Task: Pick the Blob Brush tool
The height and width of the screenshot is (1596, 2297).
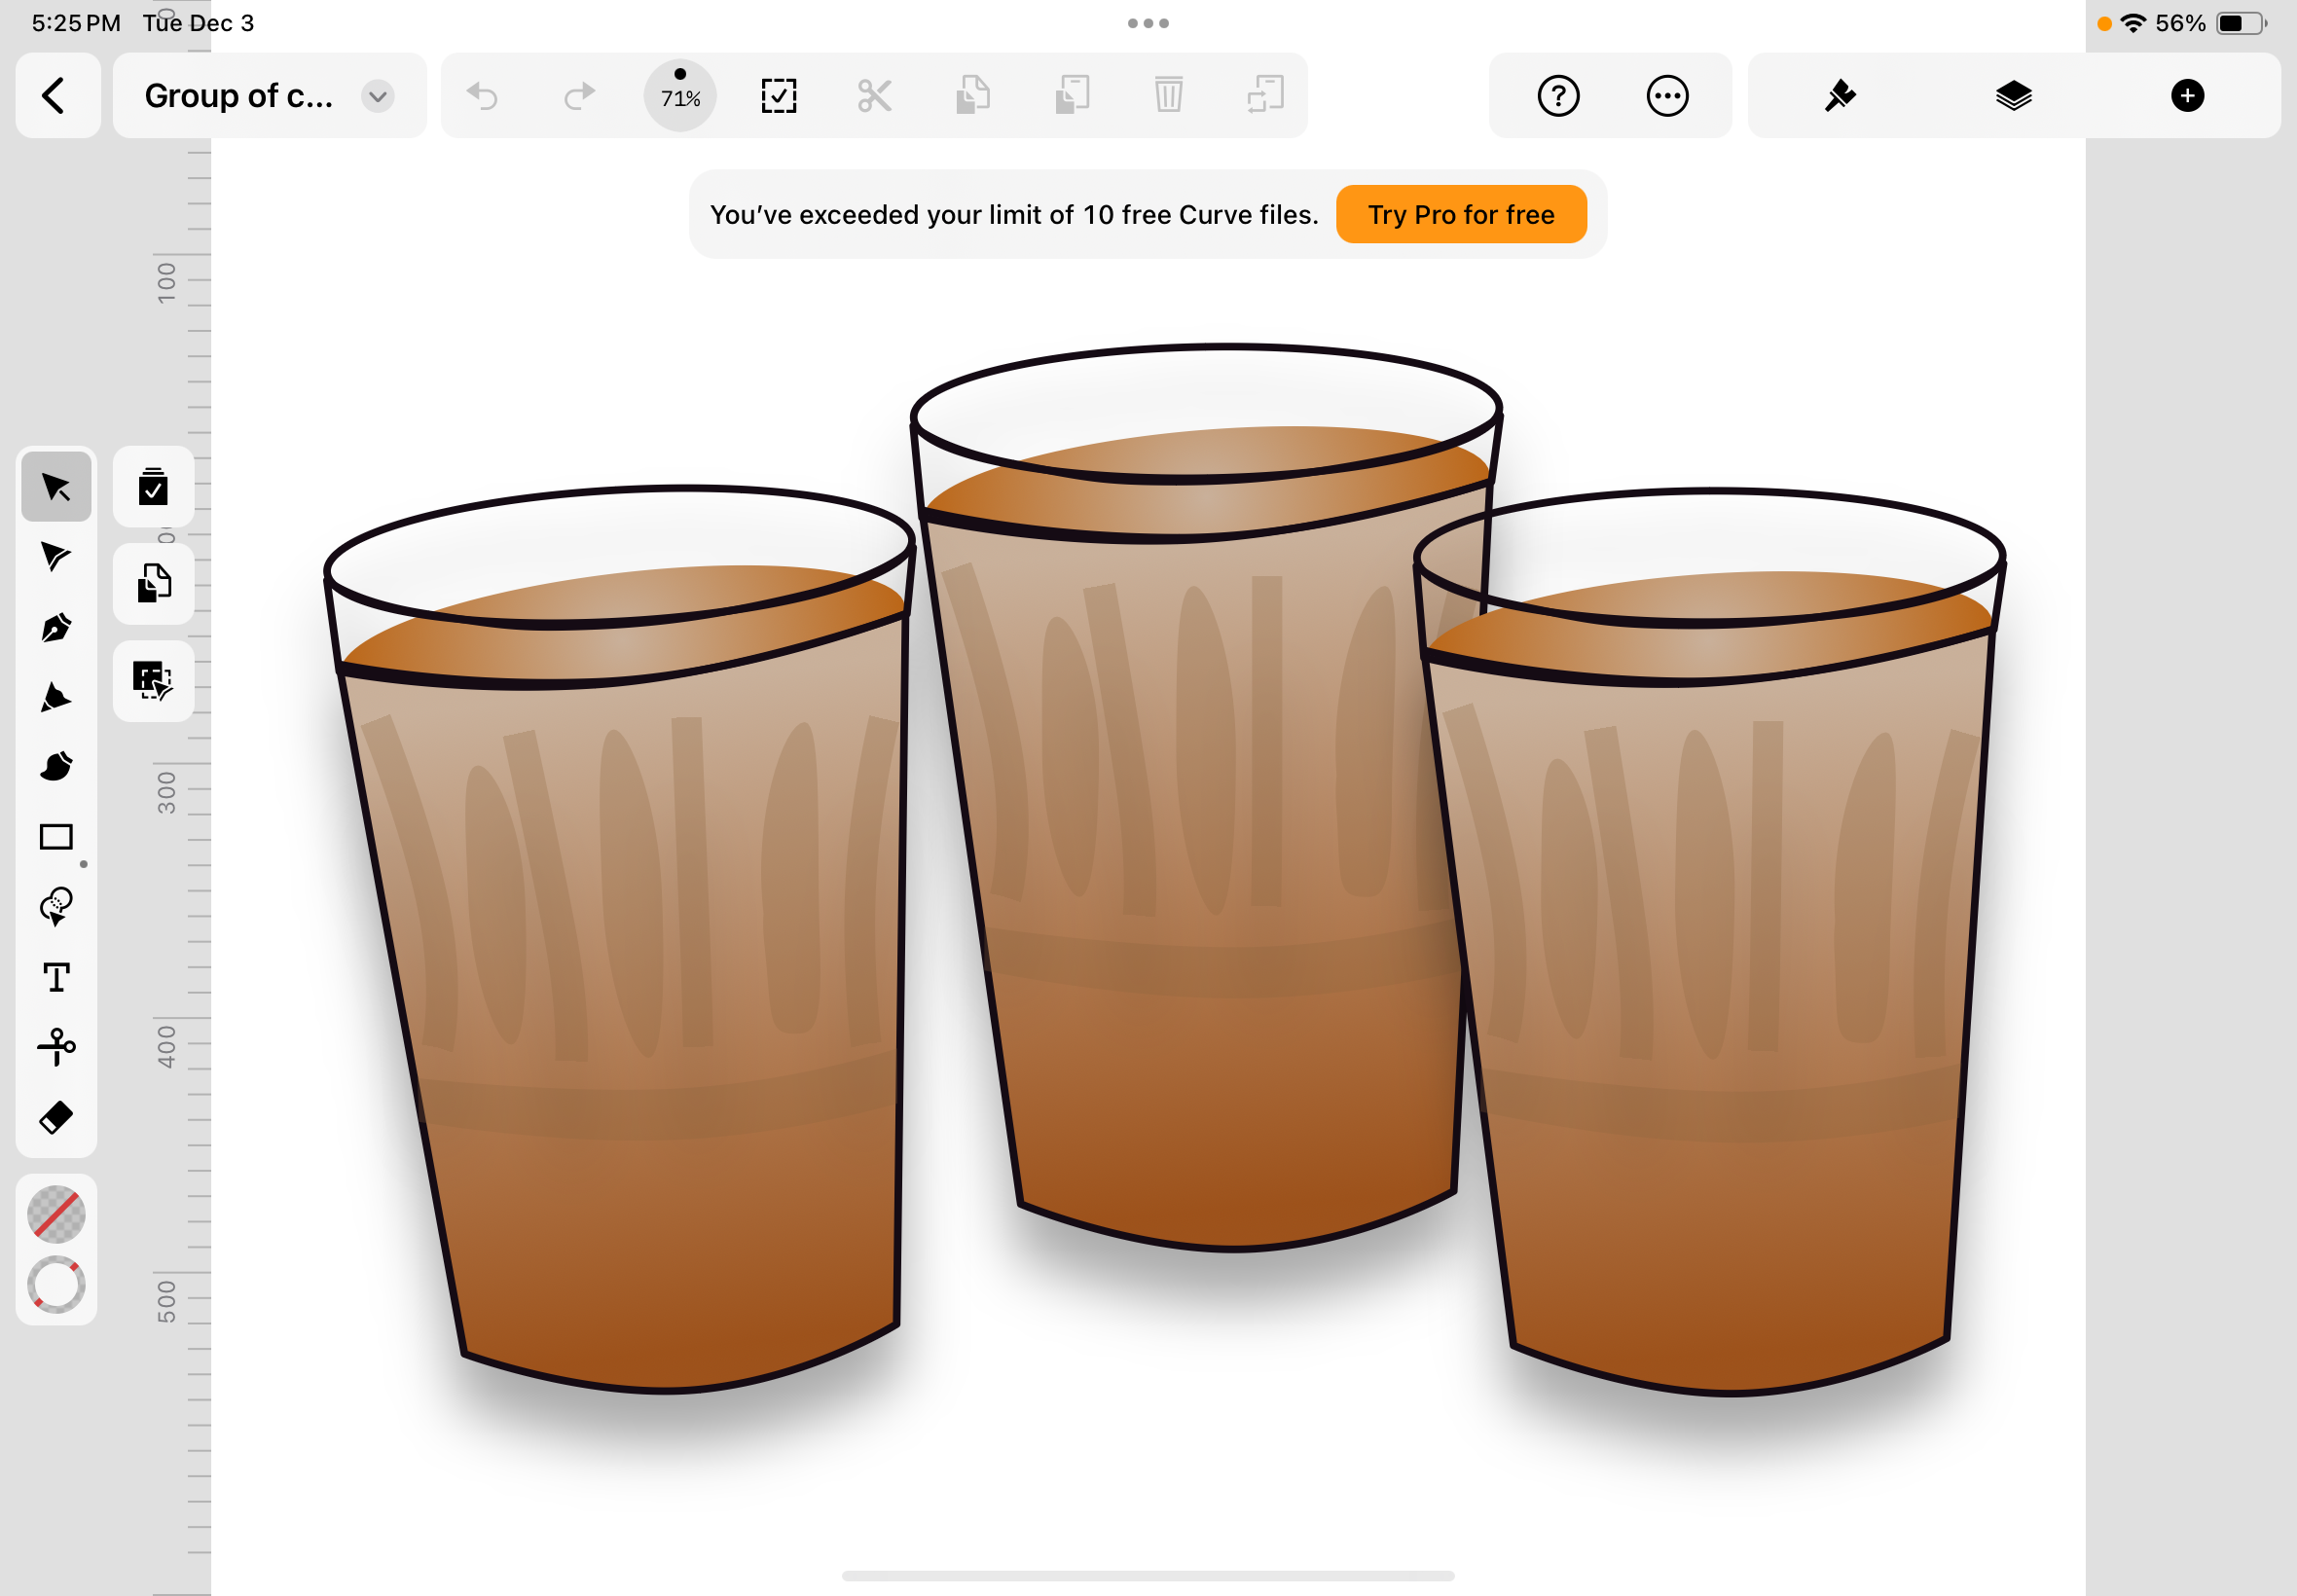Action: pos(56,767)
